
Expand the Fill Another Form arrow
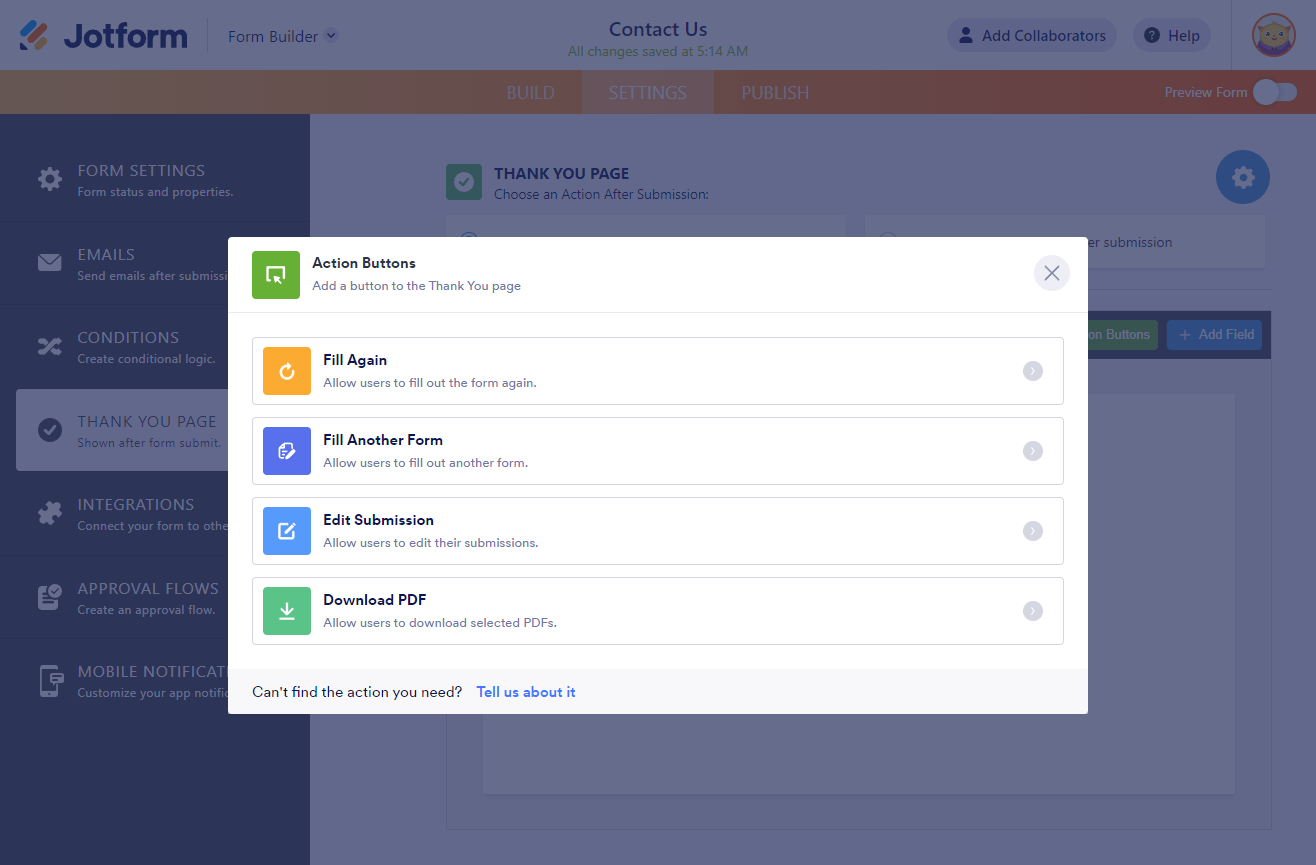coord(1033,451)
